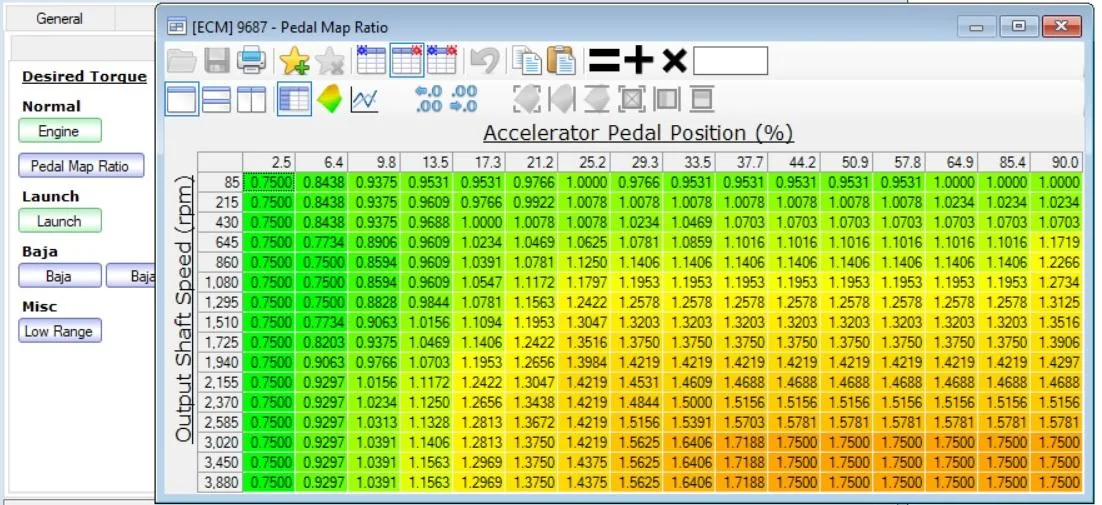The height and width of the screenshot is (505, 1102).
Task: Click table icon with blue and red markers
Action: (442, 60)
